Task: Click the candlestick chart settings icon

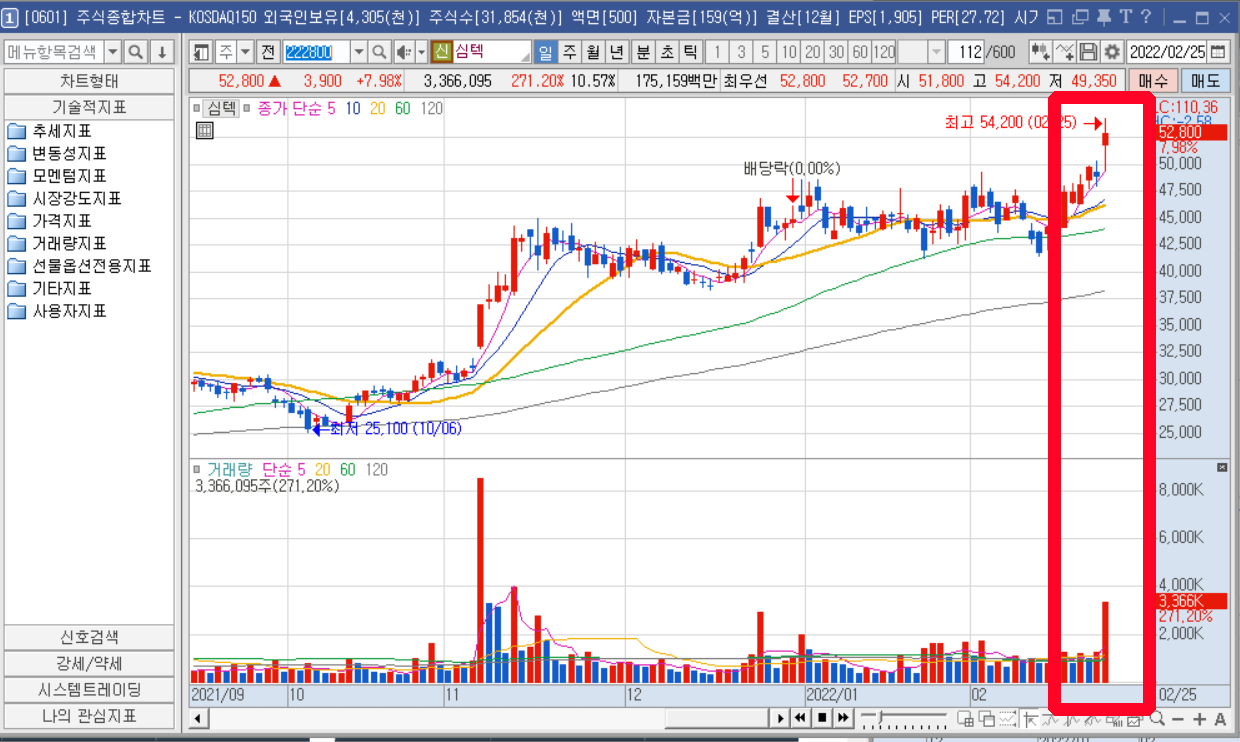Action: coord(1041,52)
